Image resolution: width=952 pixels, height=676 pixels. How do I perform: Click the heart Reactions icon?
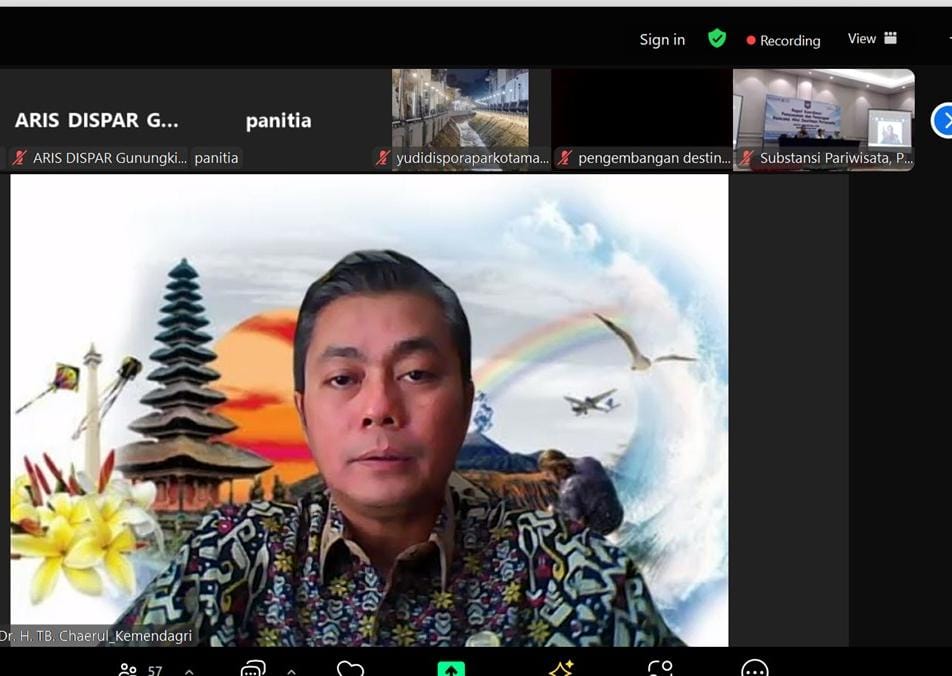[x=350, y=669]
